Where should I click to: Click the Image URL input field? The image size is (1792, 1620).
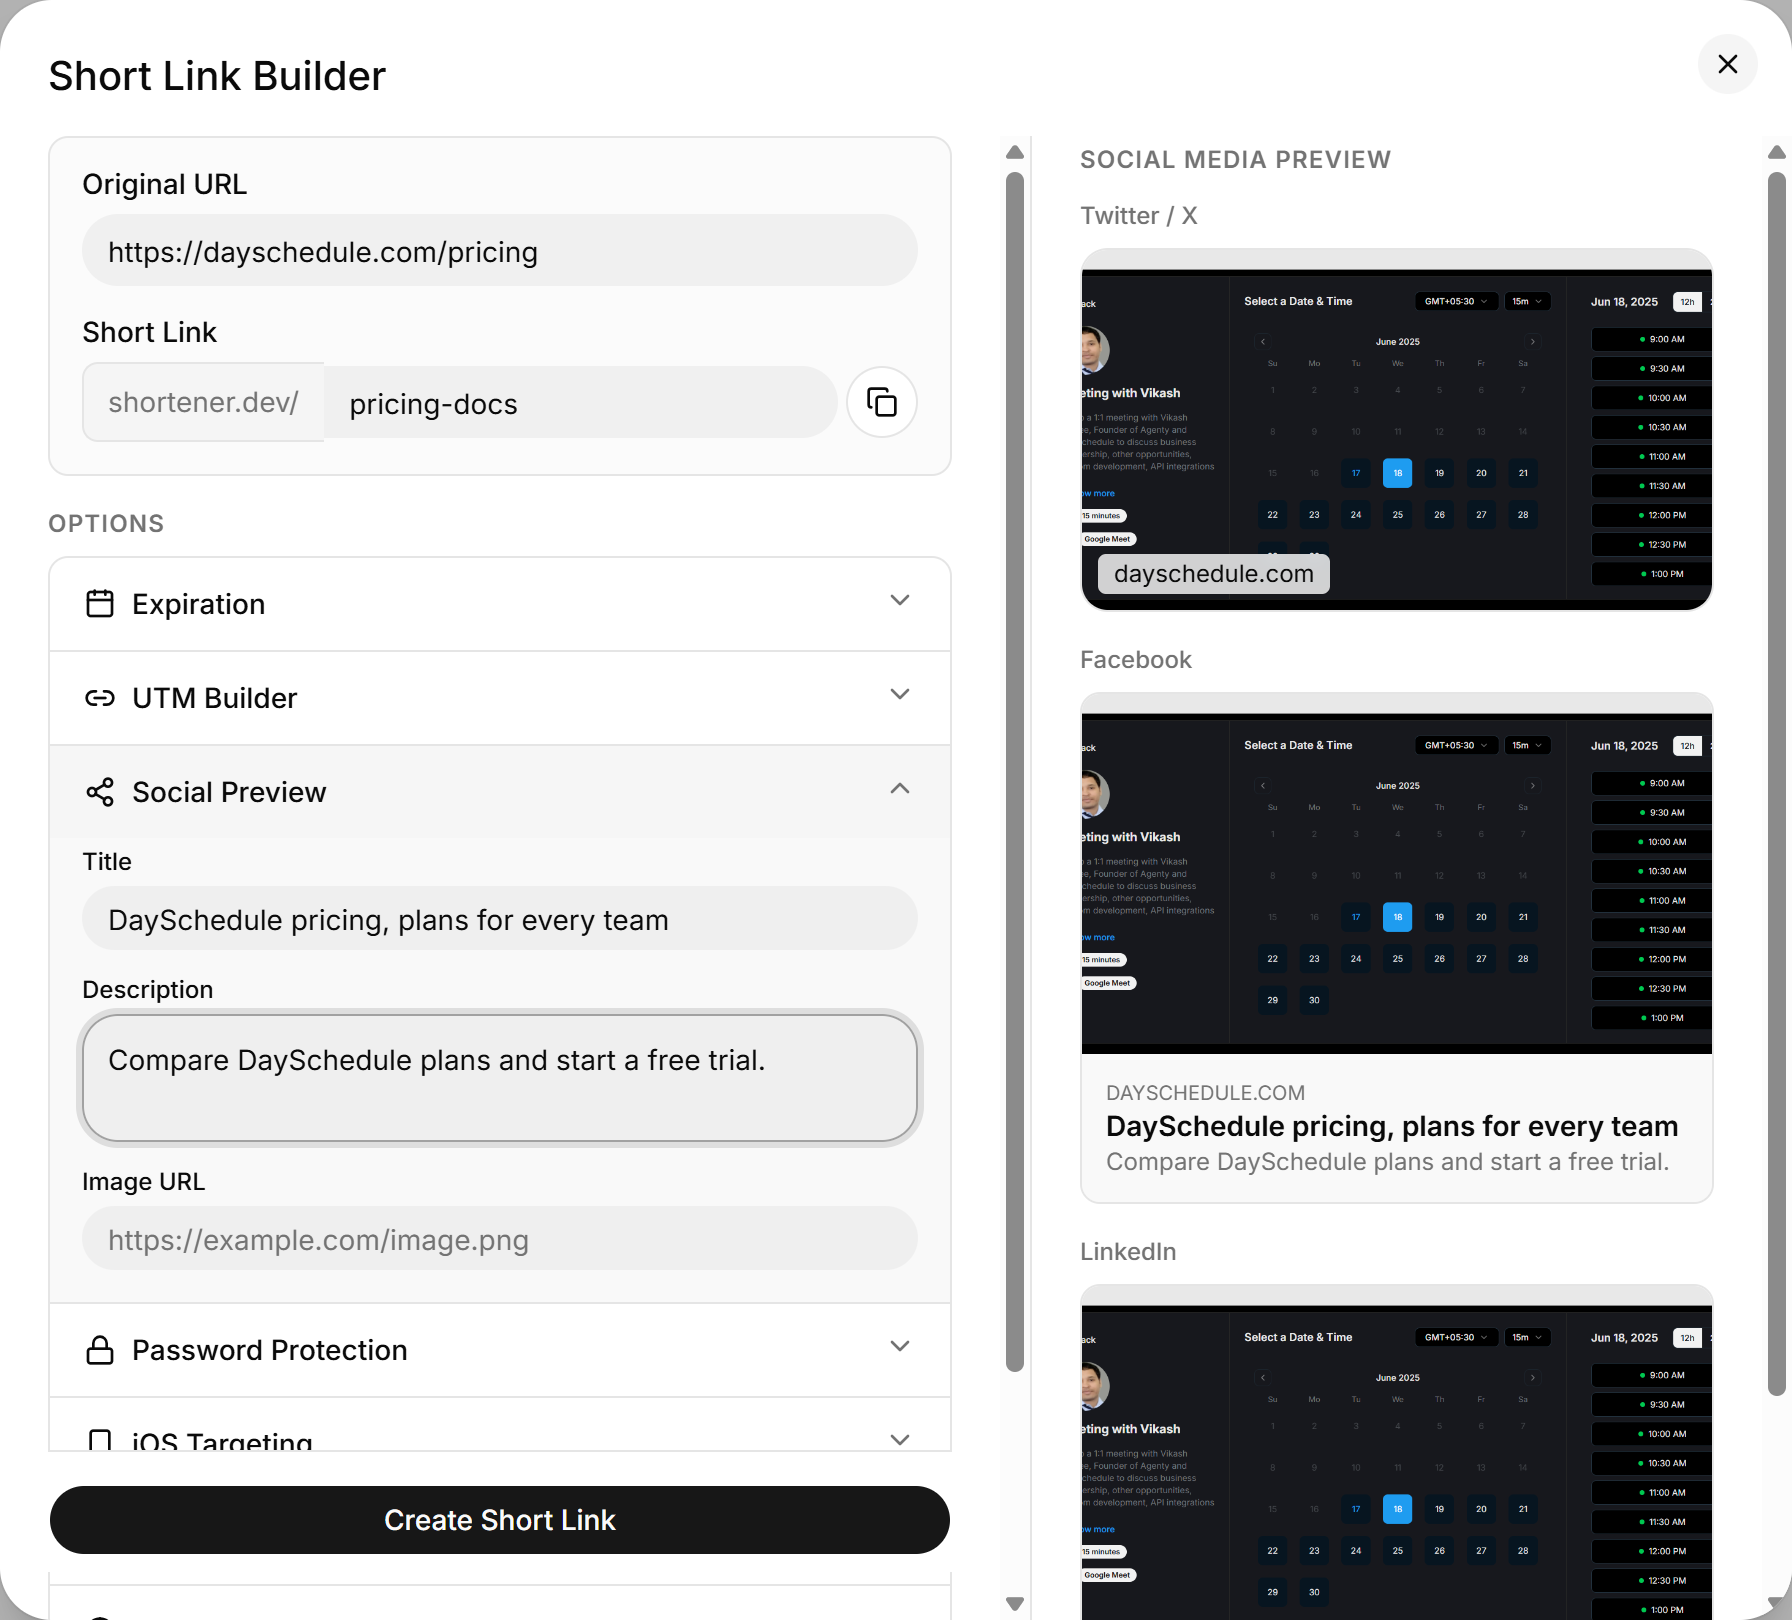pyautogui.click(x=500, y=1238)
